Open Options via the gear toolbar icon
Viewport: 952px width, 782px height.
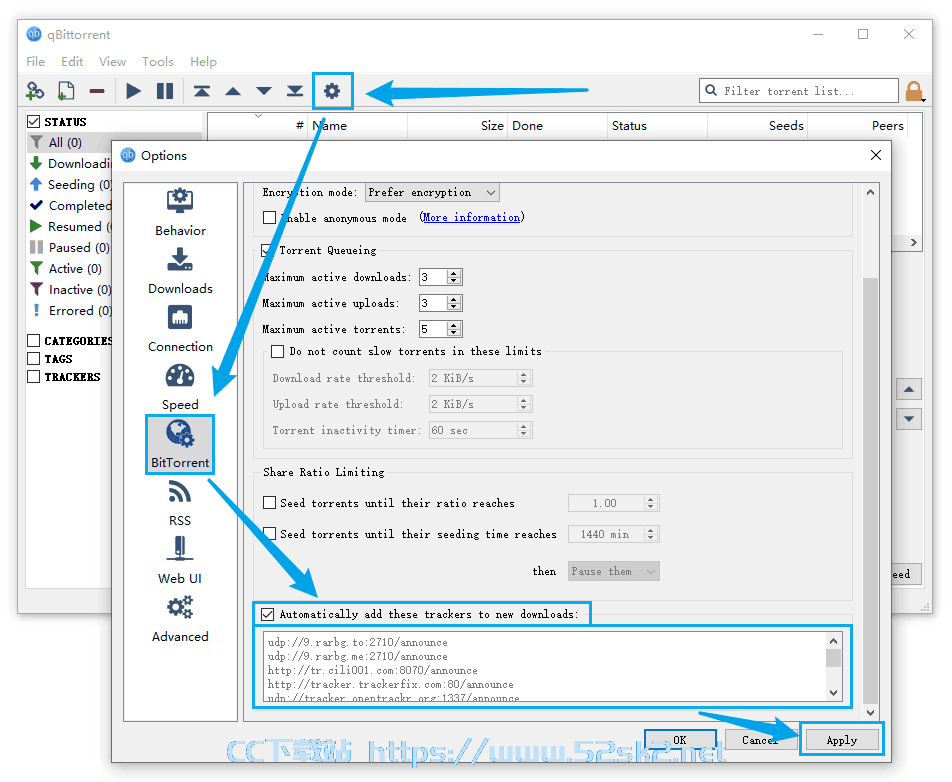pos(332,91)
